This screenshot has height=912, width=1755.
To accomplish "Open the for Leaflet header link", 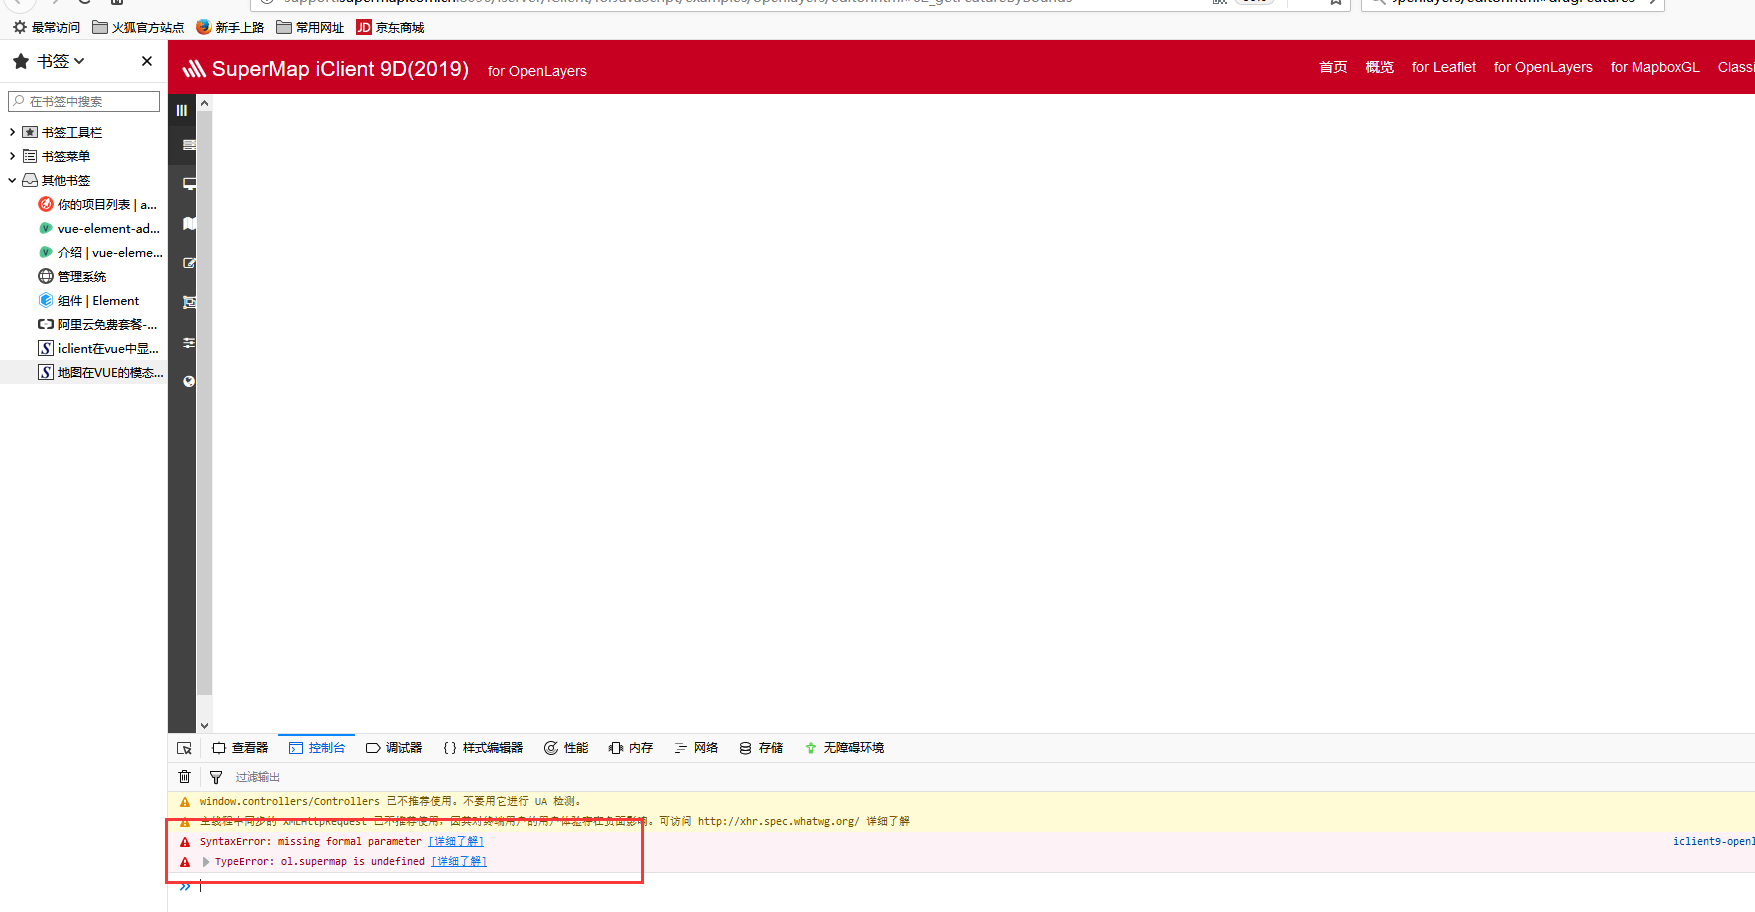I will (x=1443, y=67).
